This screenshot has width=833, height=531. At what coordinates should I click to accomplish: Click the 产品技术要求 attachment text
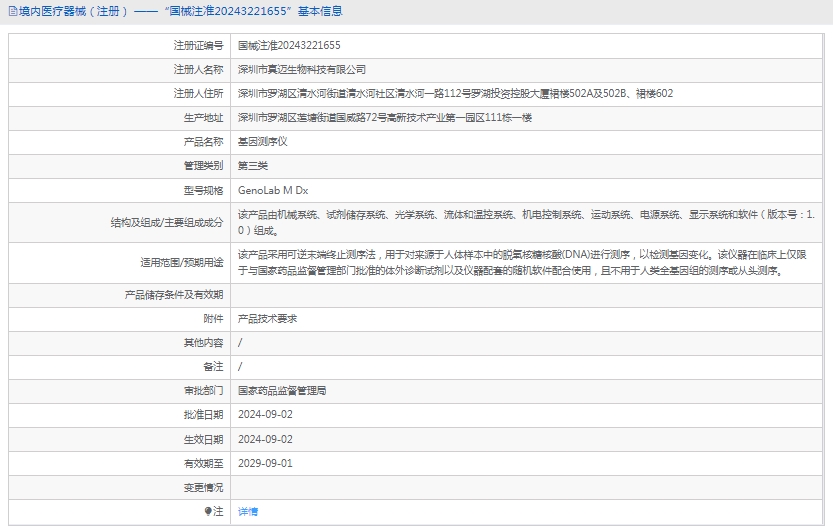point(267,318)
